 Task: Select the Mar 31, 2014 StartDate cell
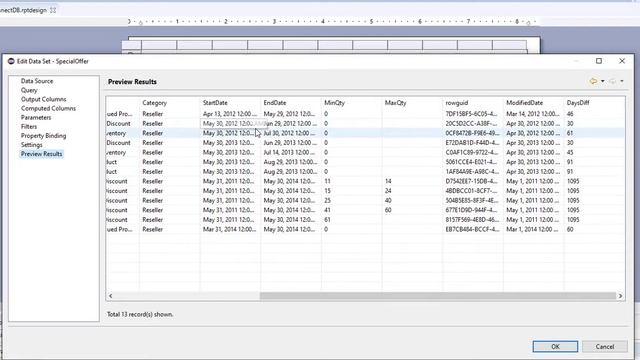[230, 229]
